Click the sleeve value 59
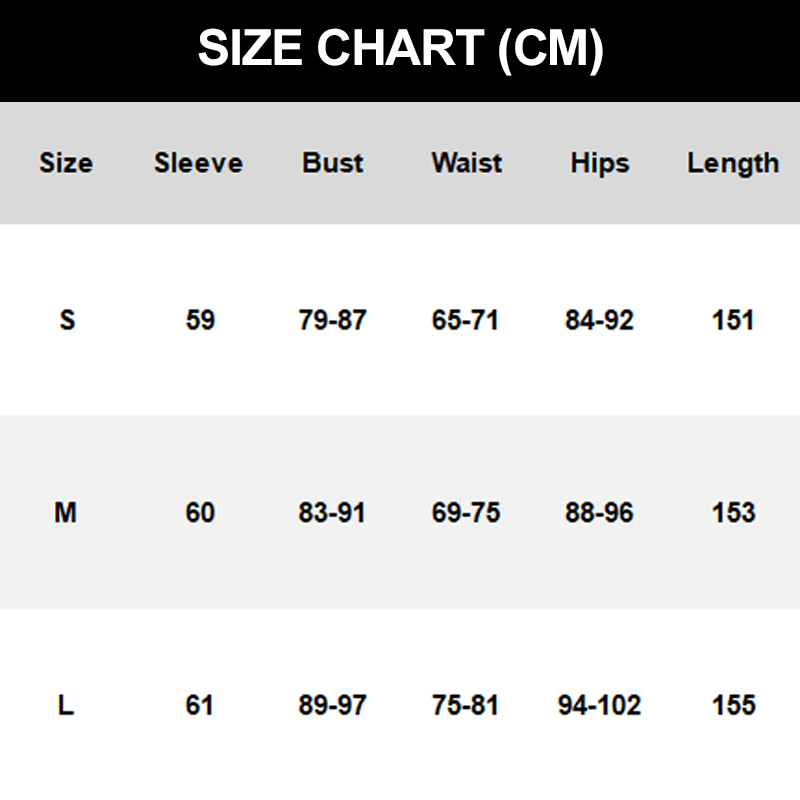The width and height of the screenshot is (800, 800). point(200,320)
